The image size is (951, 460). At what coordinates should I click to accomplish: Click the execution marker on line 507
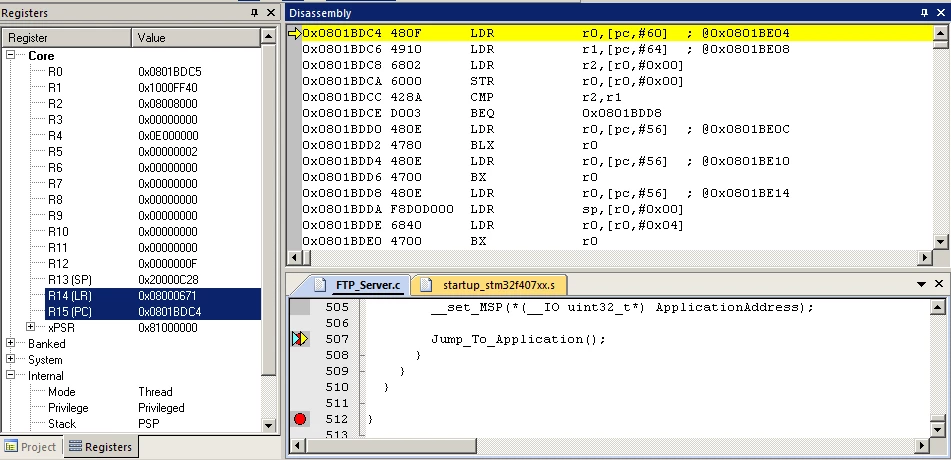tap(300, 339)
